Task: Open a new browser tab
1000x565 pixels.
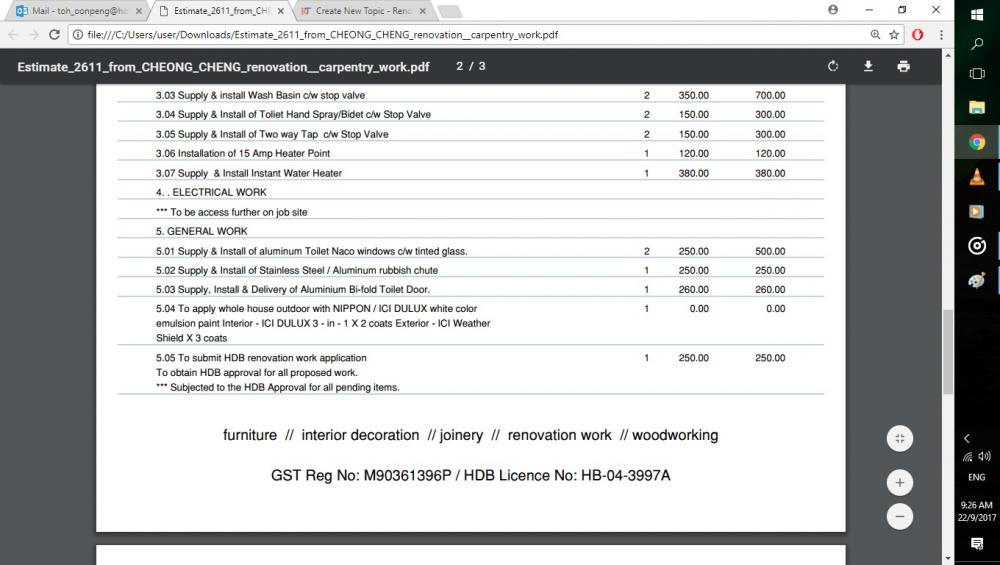Action: click(450, 11)
